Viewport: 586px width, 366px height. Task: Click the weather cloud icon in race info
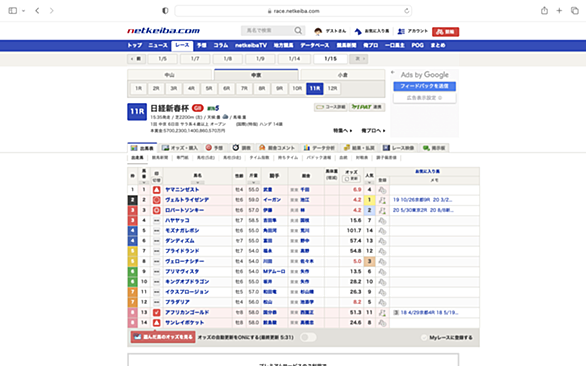[x=225, y=117]
